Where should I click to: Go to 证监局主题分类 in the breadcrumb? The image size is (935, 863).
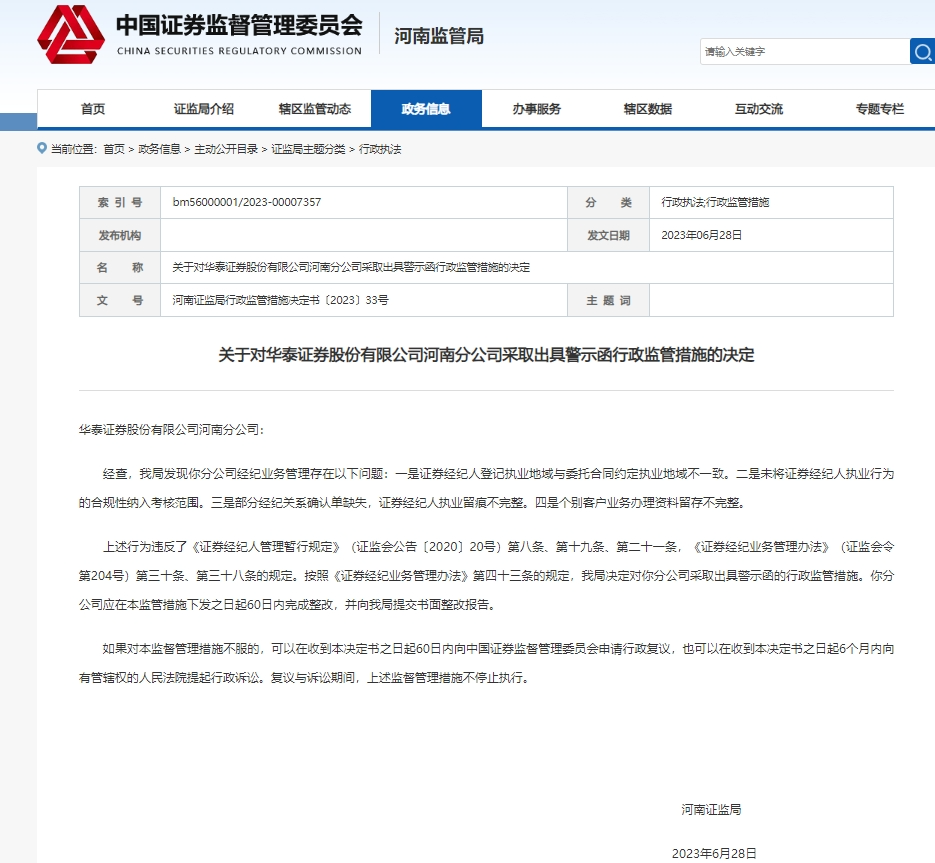(308, 149)
